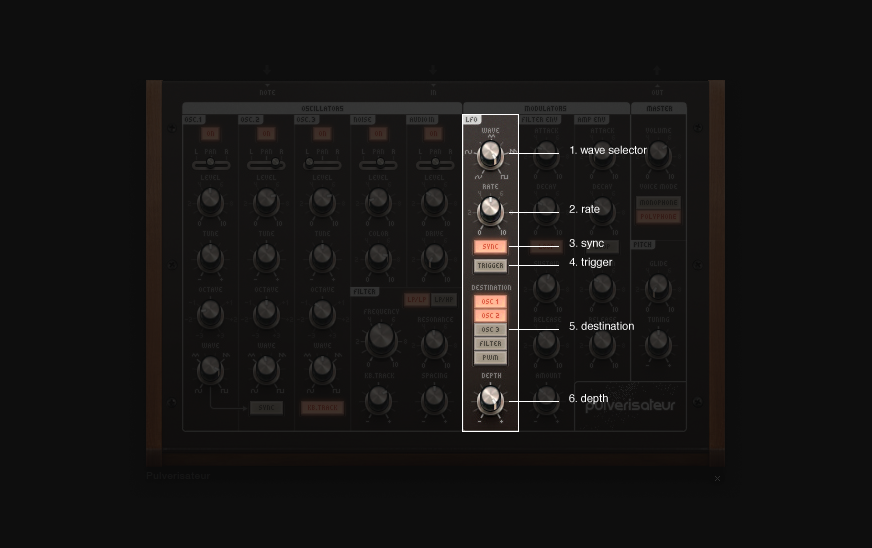Viewport: 872px width, 548px height.
Task: Enable FILTER as LFO destination
Action: point(490,344)
